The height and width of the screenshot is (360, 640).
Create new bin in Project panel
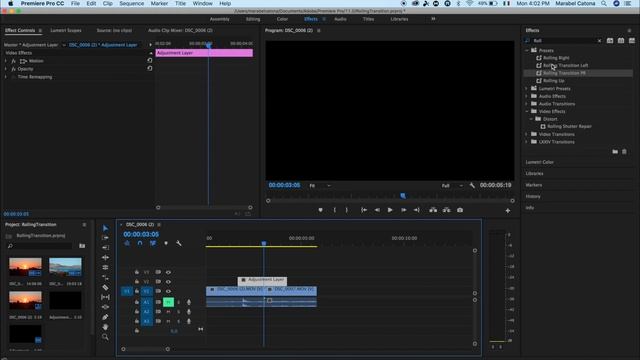[82, 246]
